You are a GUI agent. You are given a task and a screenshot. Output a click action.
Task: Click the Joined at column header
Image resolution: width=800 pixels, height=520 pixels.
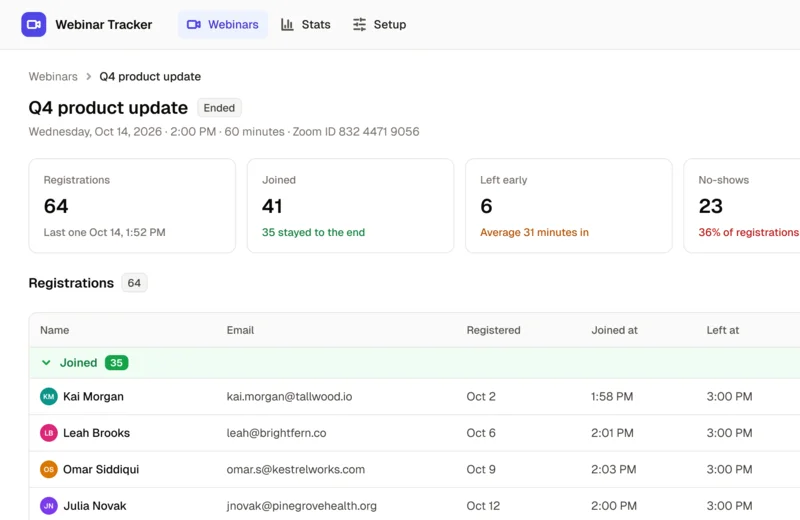(614, 330)
